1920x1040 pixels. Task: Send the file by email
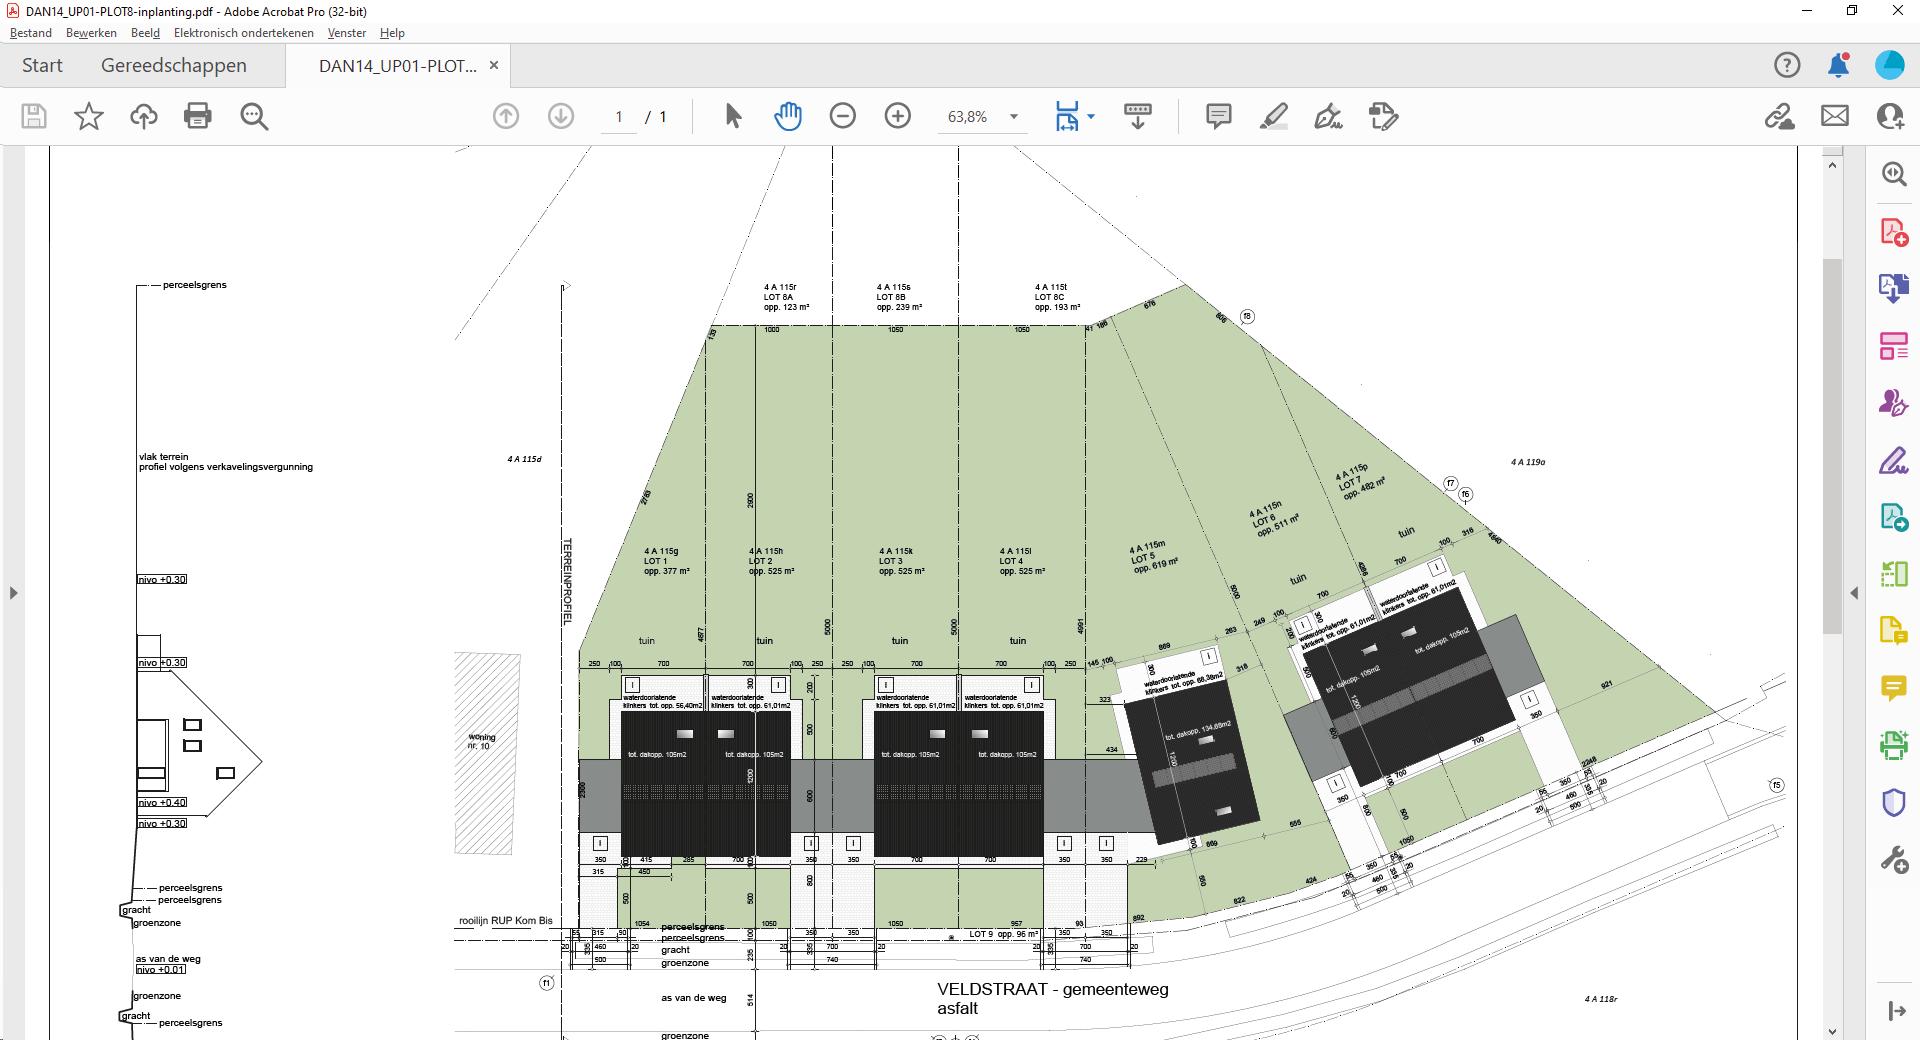(x=1835, y=116)
